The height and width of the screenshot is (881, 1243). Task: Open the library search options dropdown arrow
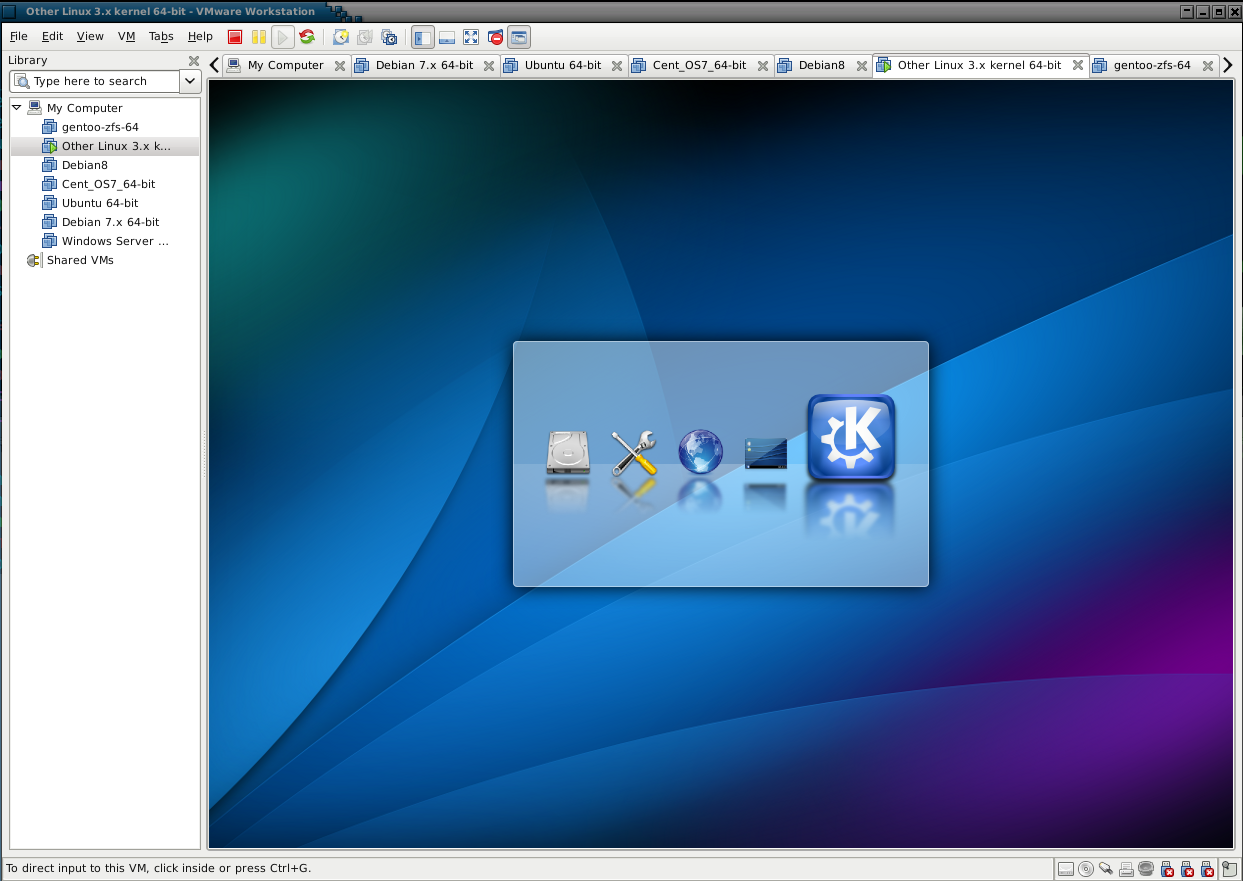pyautogui.click(x=190, y=81)
